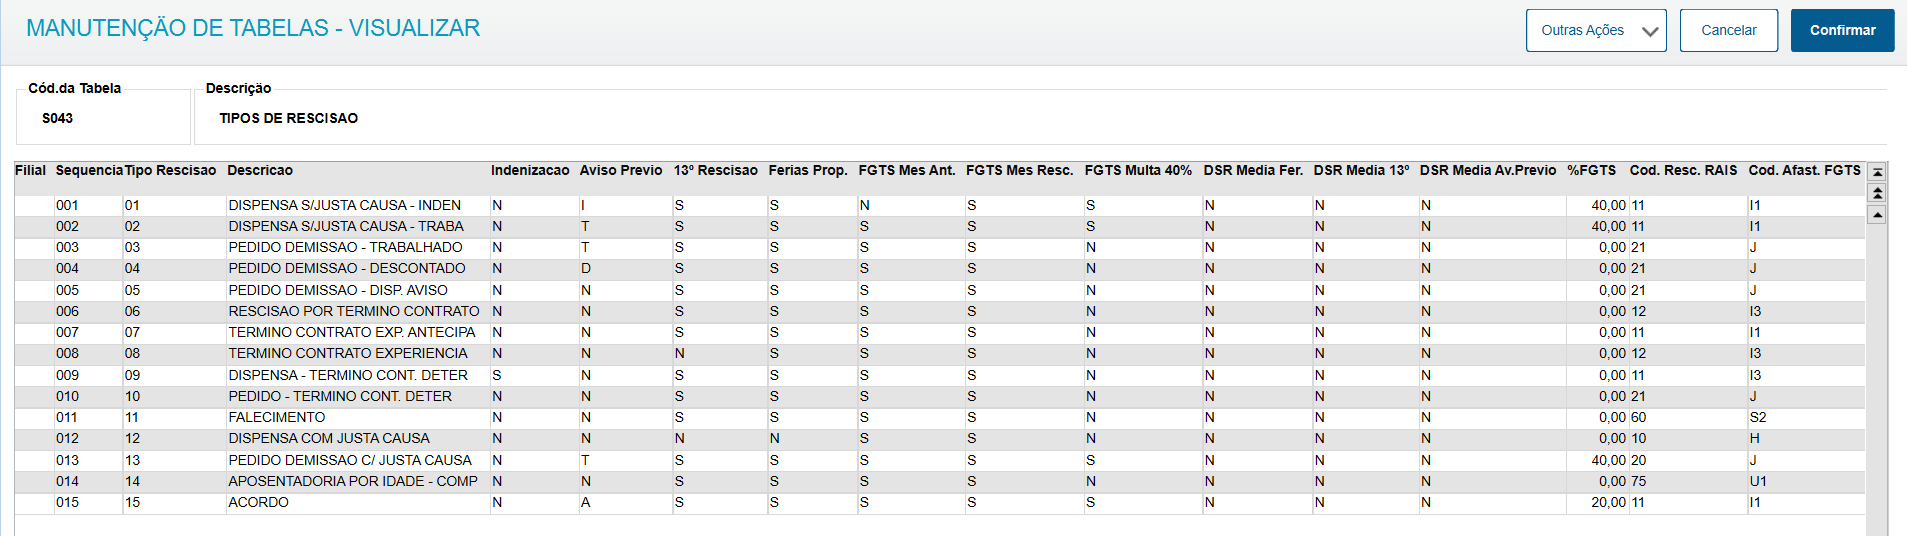Jump to the first table row button
Screen dimensions: 1908x536
coord(1877,172)
